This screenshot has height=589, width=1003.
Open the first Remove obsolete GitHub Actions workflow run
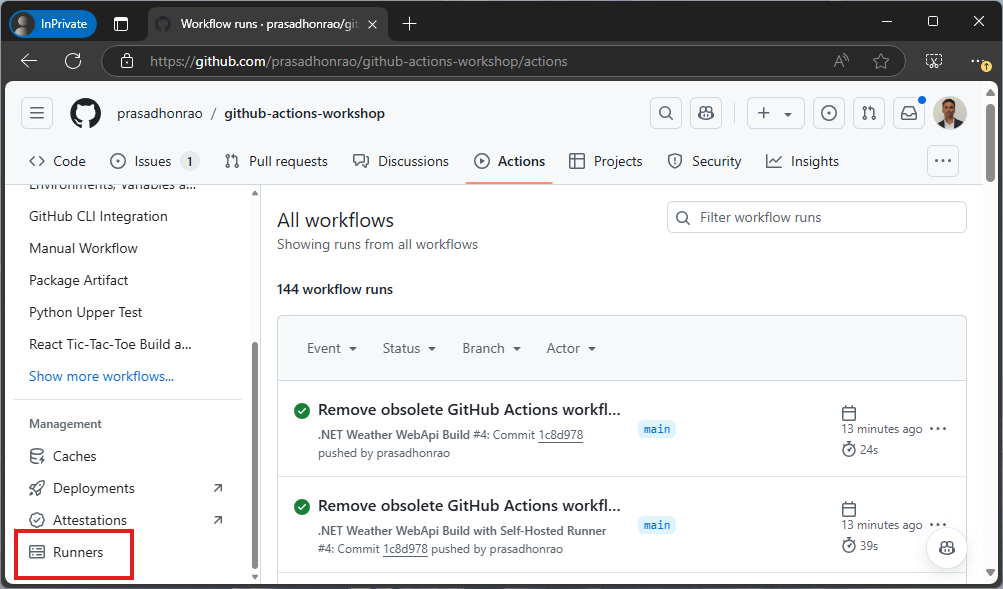470,410
